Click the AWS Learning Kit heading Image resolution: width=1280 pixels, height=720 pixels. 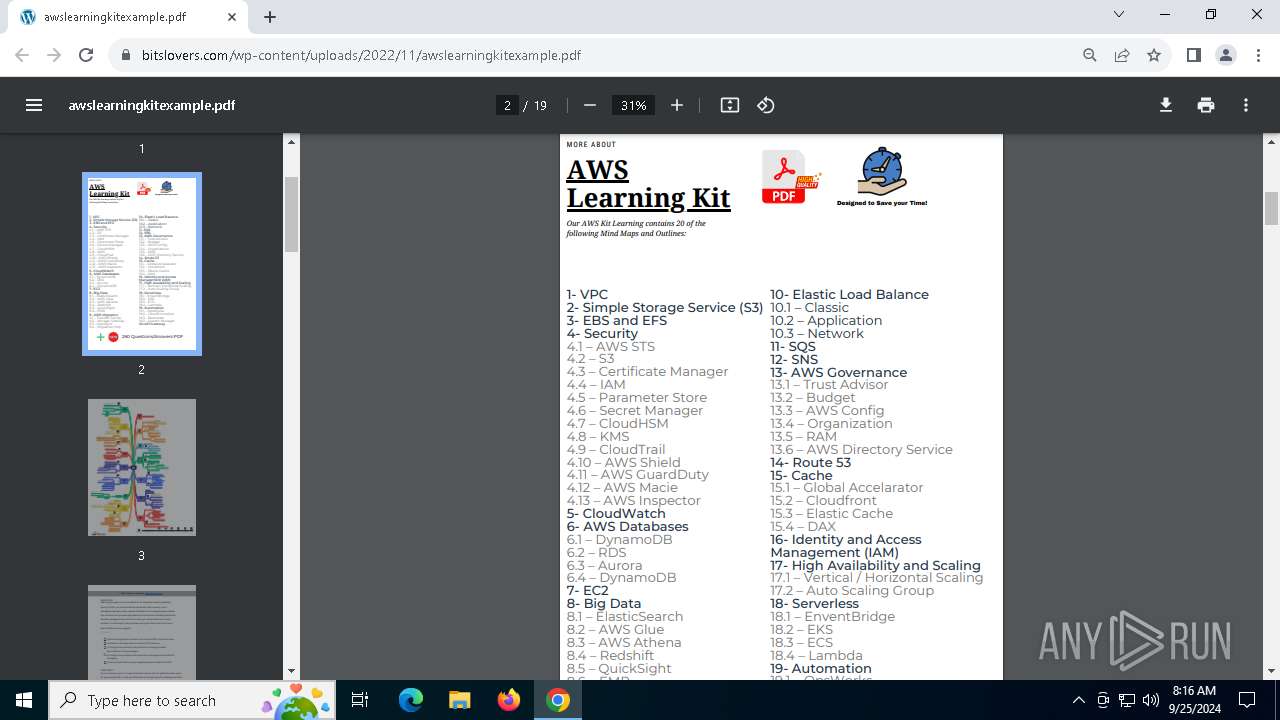tap(648, 184)
